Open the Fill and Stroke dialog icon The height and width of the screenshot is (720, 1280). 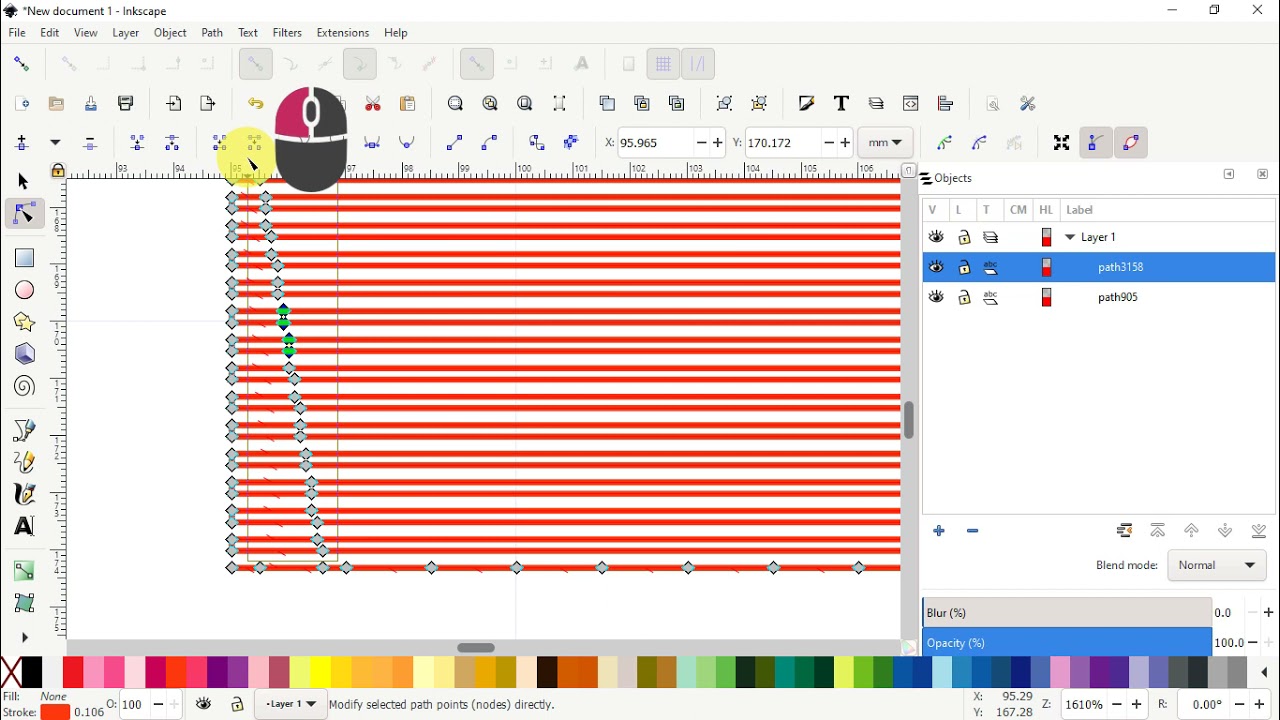[808, 104]
